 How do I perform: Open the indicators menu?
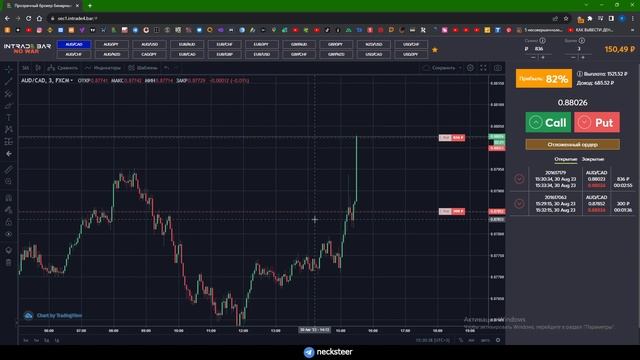pos(103,68)
